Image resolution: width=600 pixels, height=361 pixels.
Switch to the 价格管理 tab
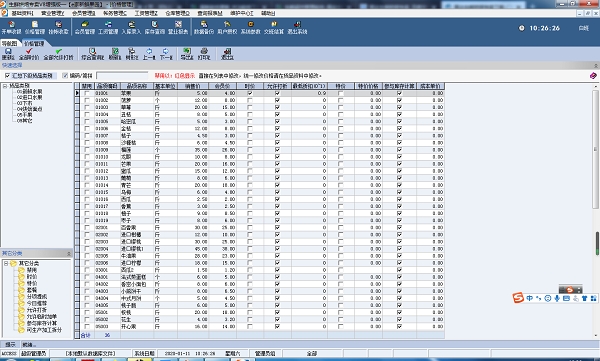[x=34, y=43]
